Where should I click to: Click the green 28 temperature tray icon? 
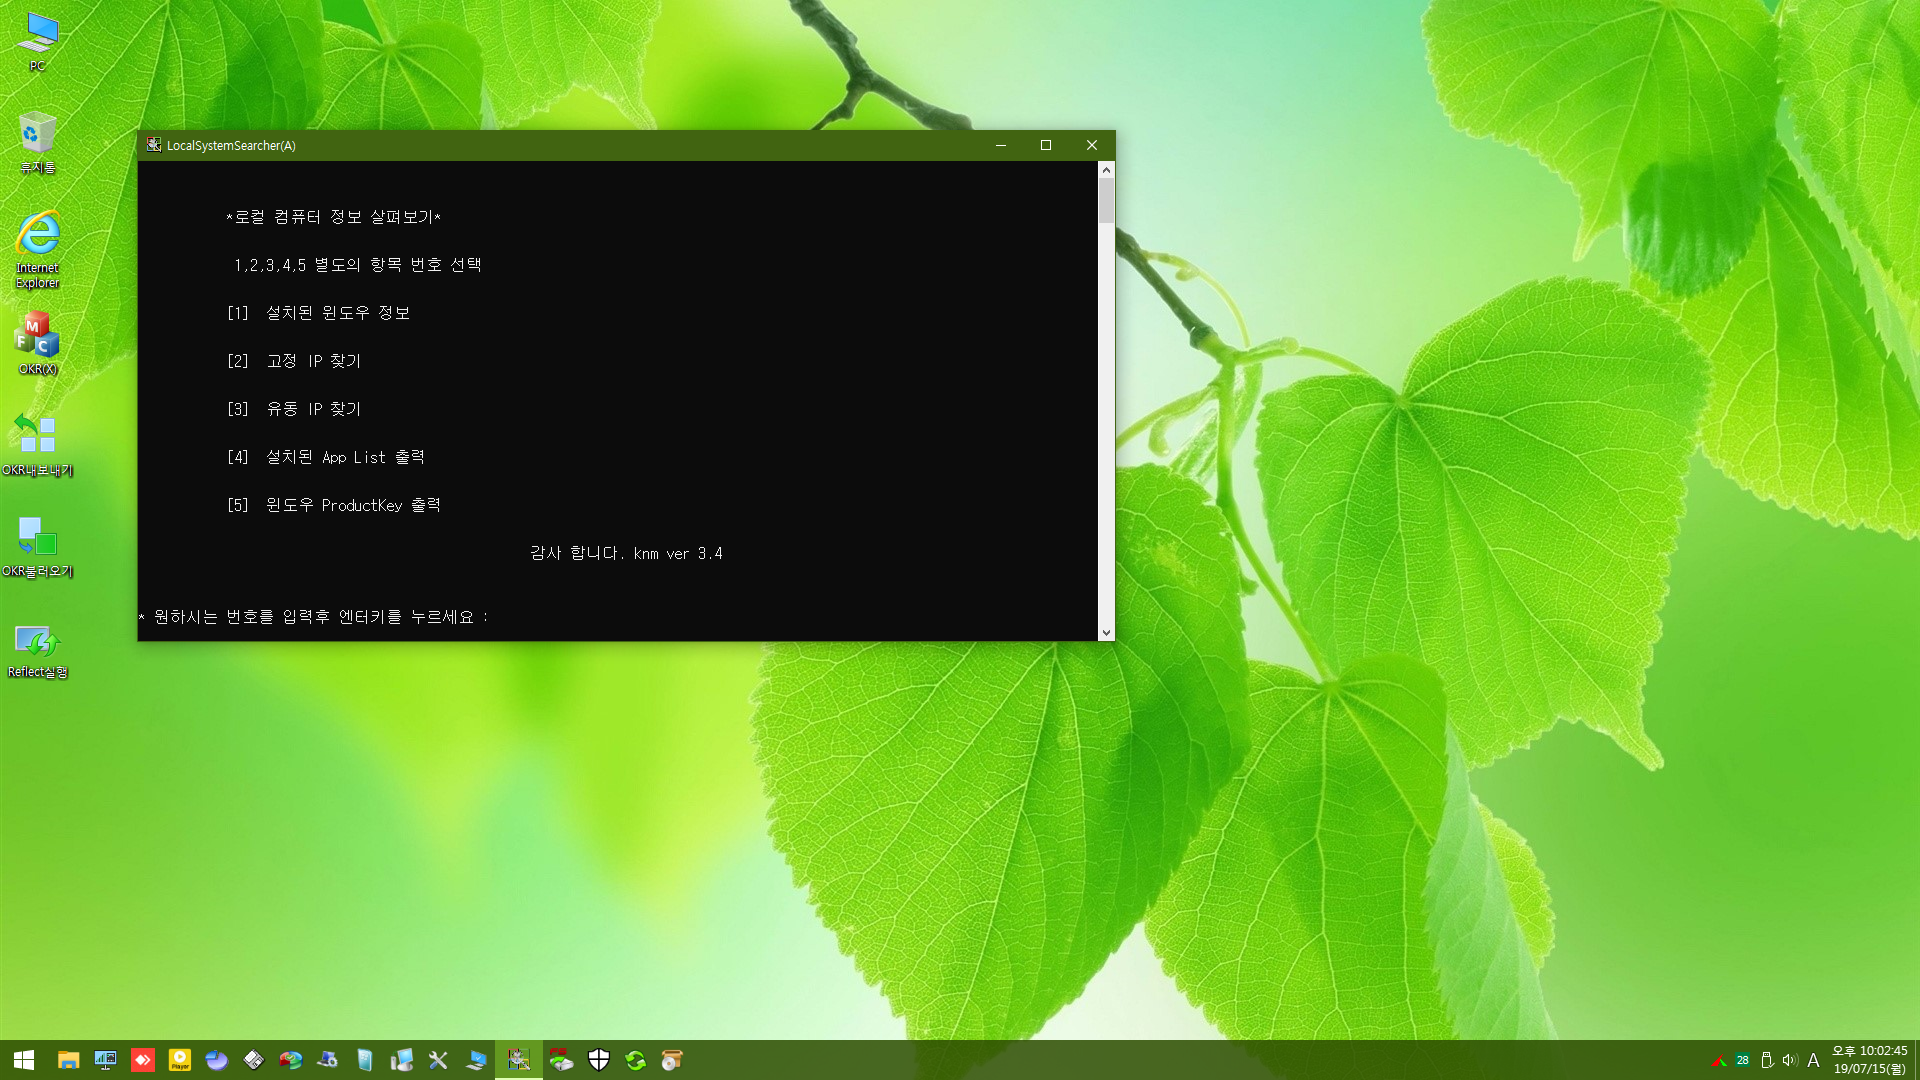coord(1743,1060)
